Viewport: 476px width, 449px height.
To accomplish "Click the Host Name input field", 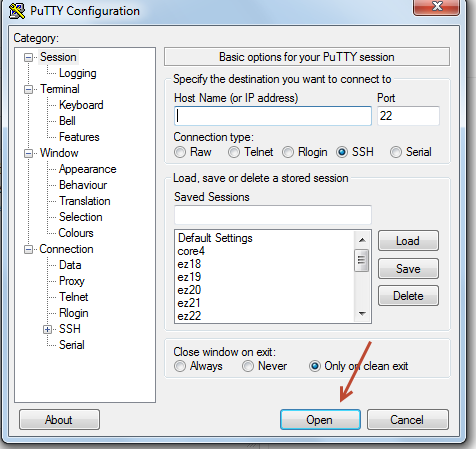I will tap(273, 116).
